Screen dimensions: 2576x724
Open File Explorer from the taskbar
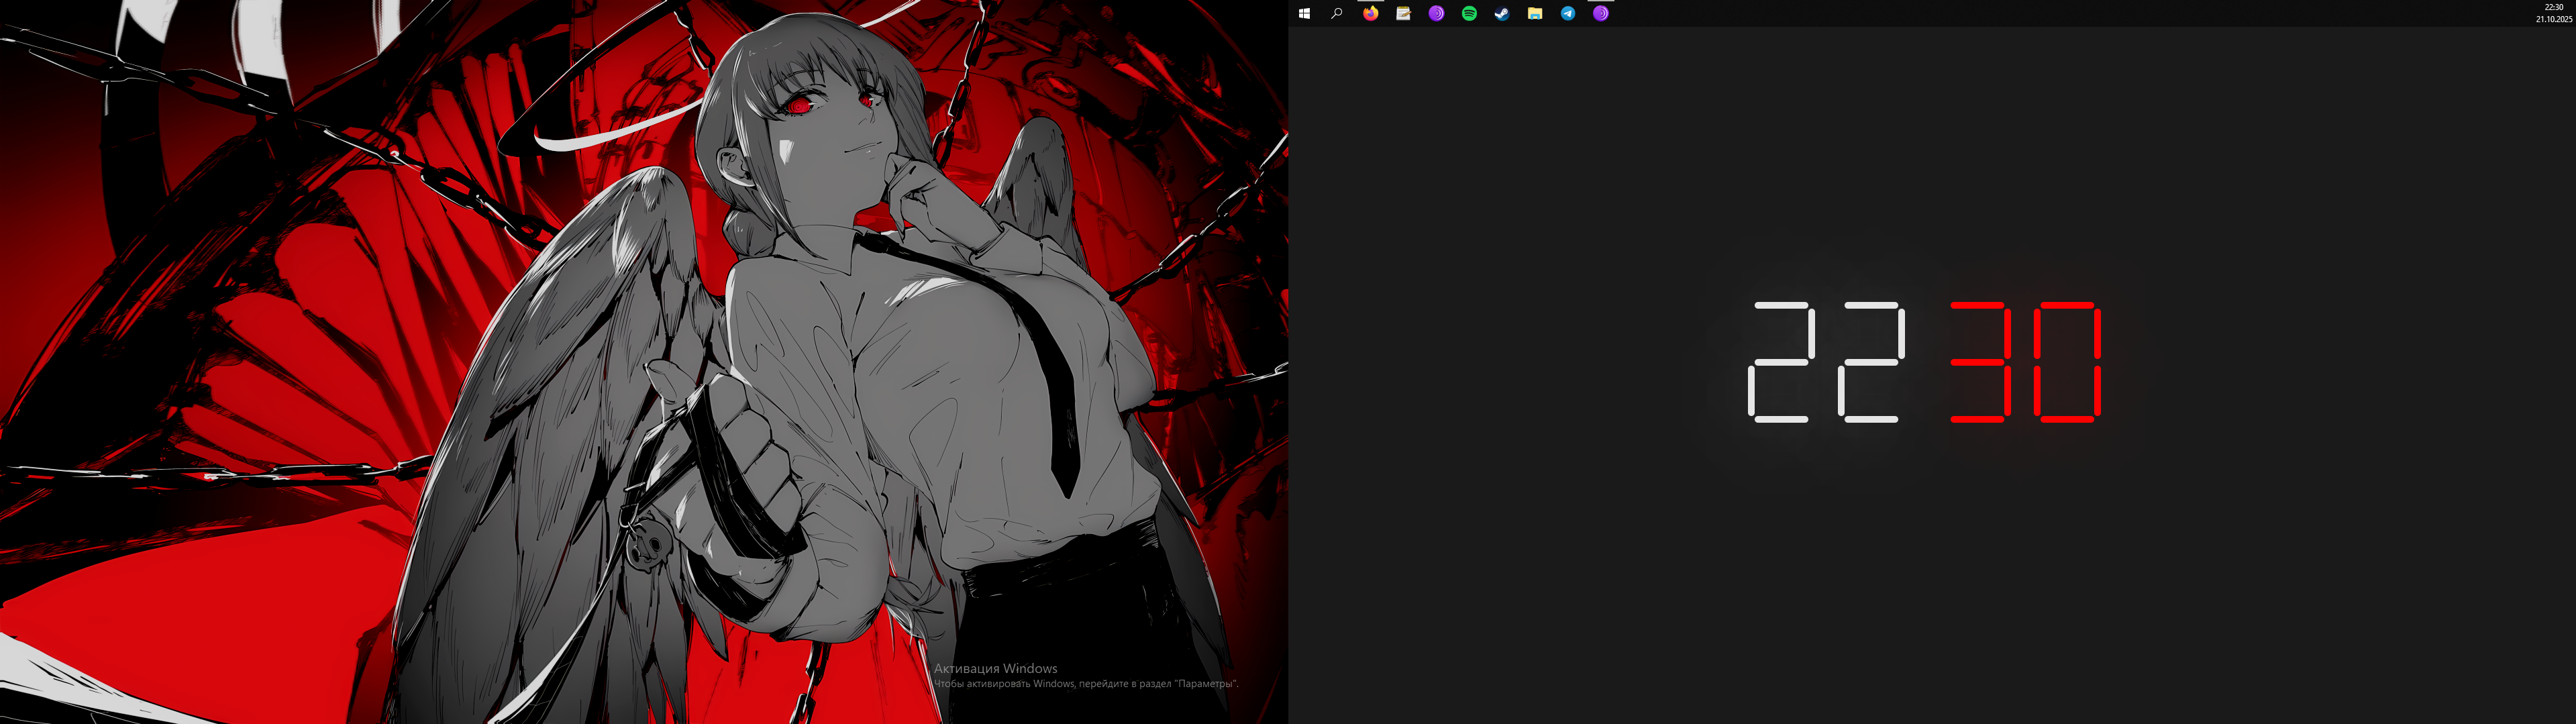coord(1535,14)
